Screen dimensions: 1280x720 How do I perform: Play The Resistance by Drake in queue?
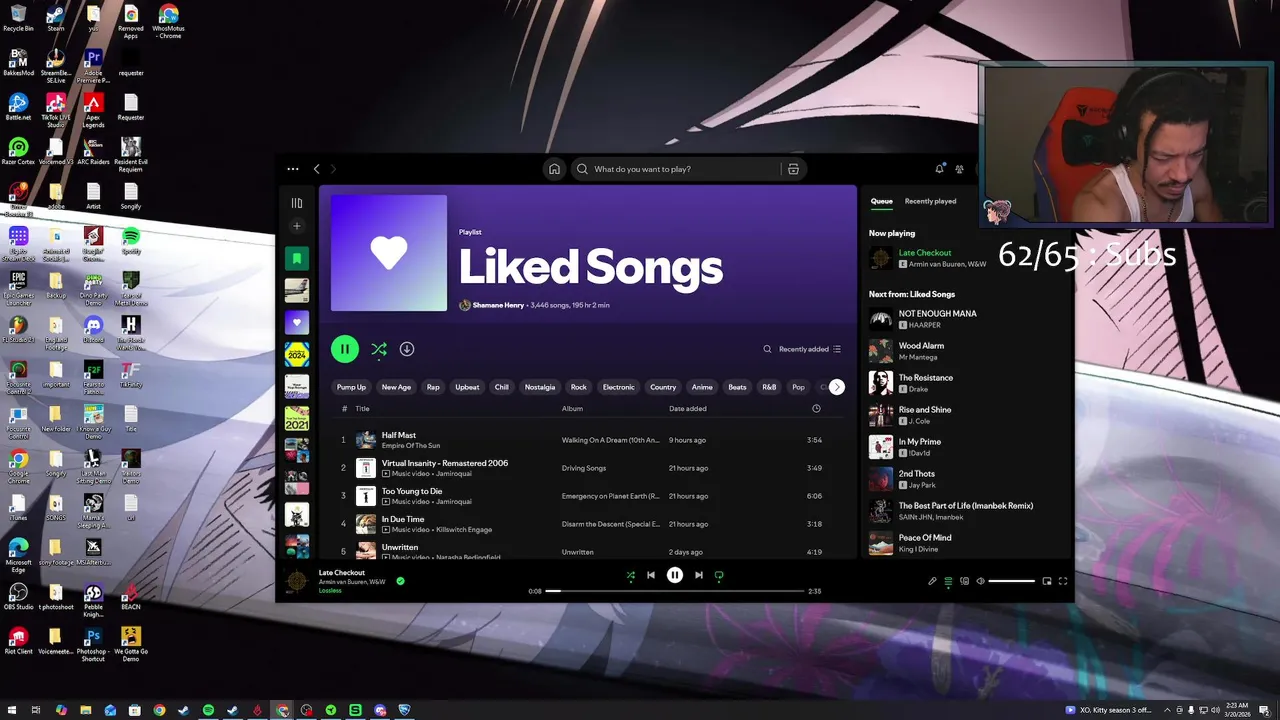tap(965, 383)
